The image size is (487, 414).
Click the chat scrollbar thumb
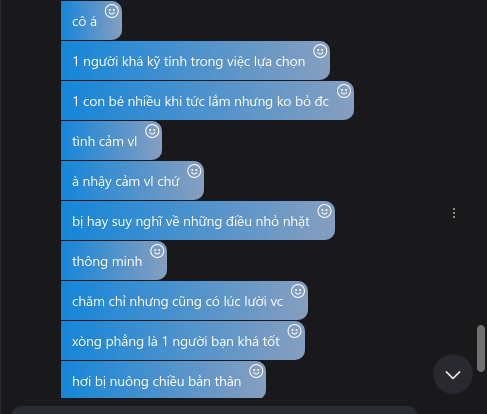(481, 348)
